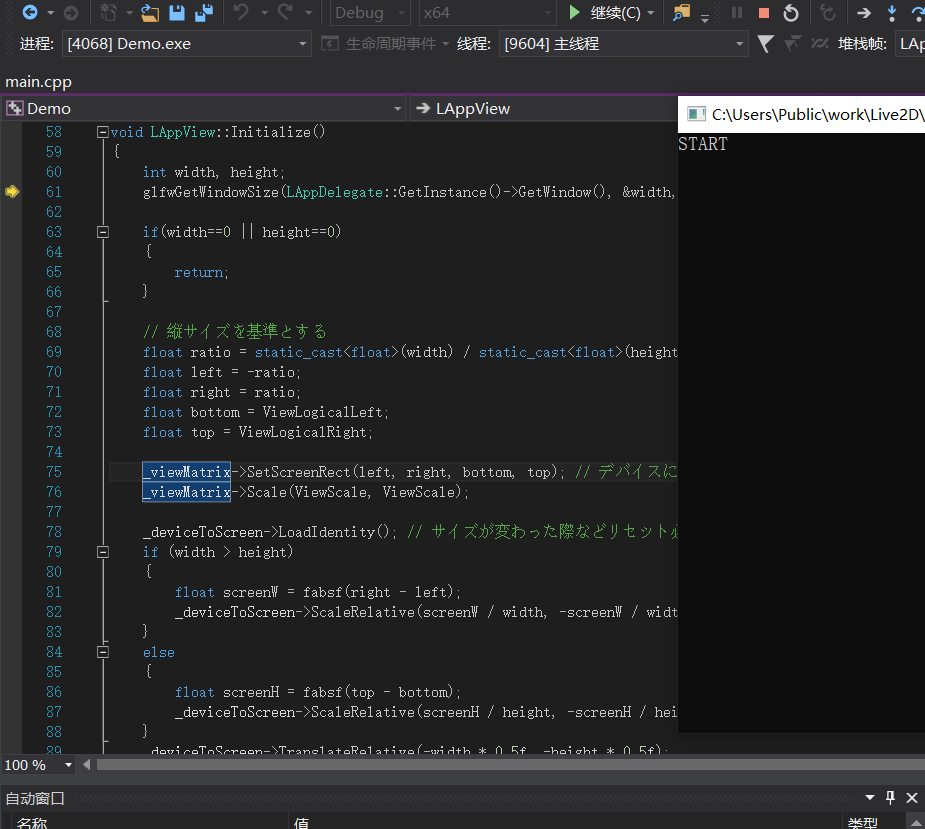This screenshot has height=829, width=925.
Task: Click the Open File folder icon
Action: click(x=150, y=13)
